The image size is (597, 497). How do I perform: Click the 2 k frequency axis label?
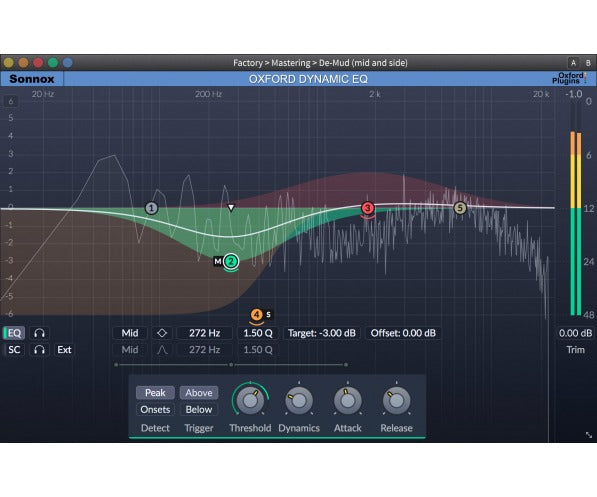pos(374,94)
